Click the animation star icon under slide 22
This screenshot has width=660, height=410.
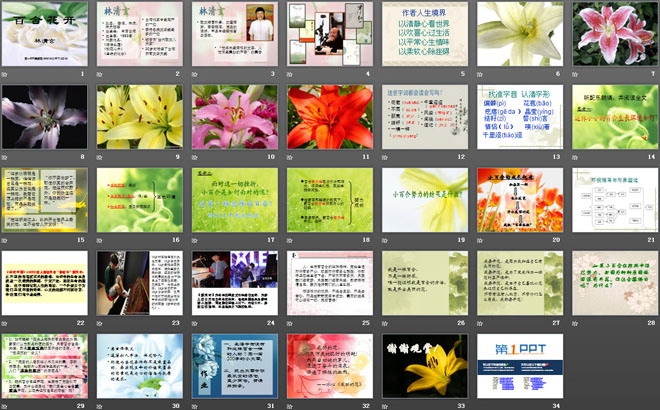coord(5,323)
